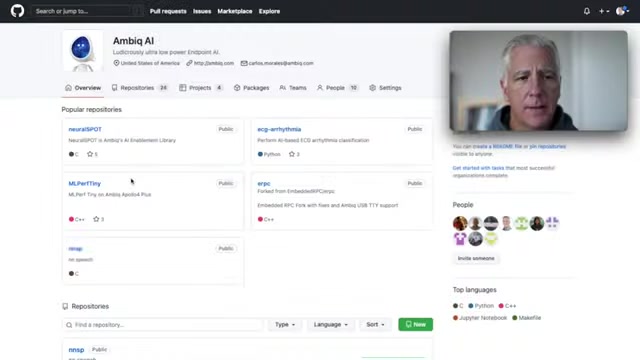
Task: Click the carlos.morales@ambiq.com email link
Action: pos(281,63)
